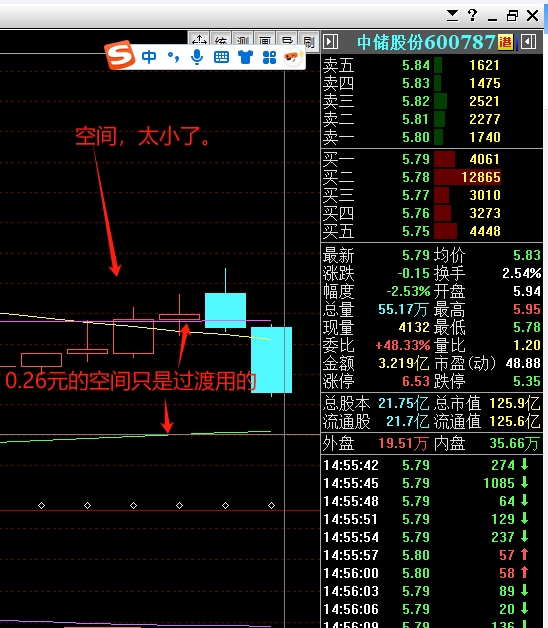Image resolution: width=548 pixels, height=628 pixels.
Task: Click the Sogou input method logo
Action: pyautogui.click(x=120, y=55)
